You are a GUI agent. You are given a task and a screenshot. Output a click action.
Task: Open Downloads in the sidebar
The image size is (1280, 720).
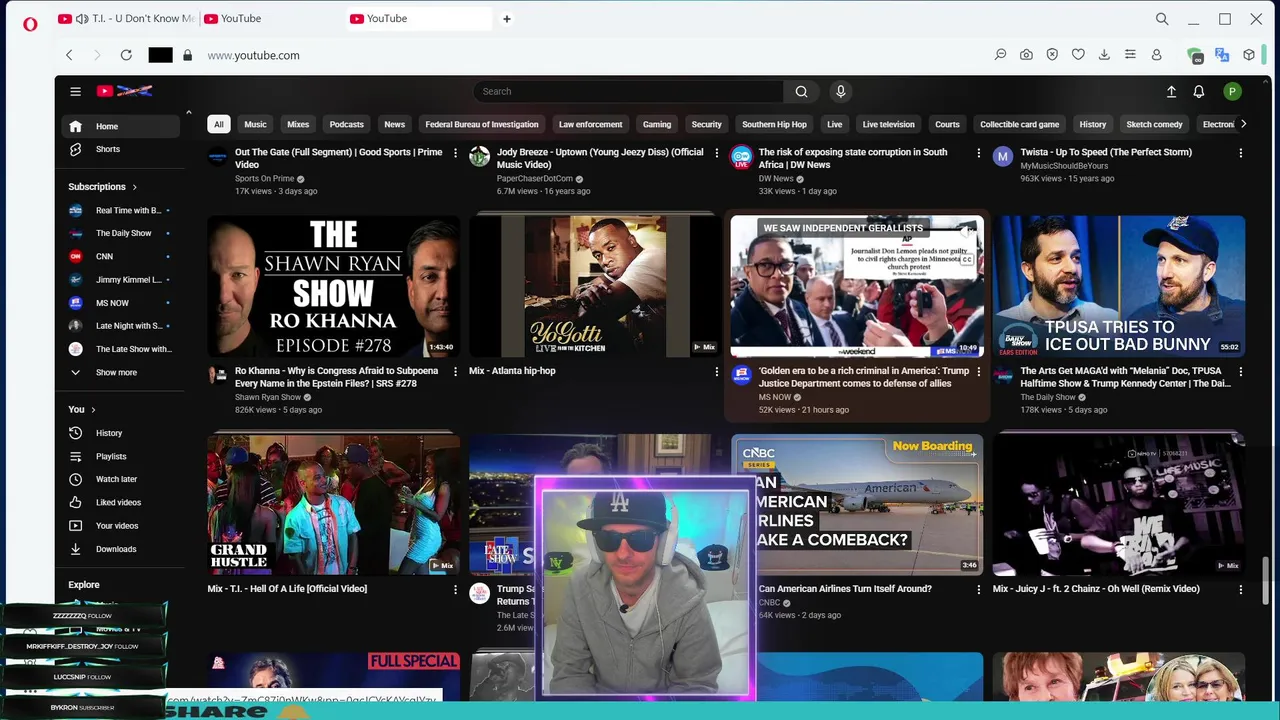pos(120,549)
